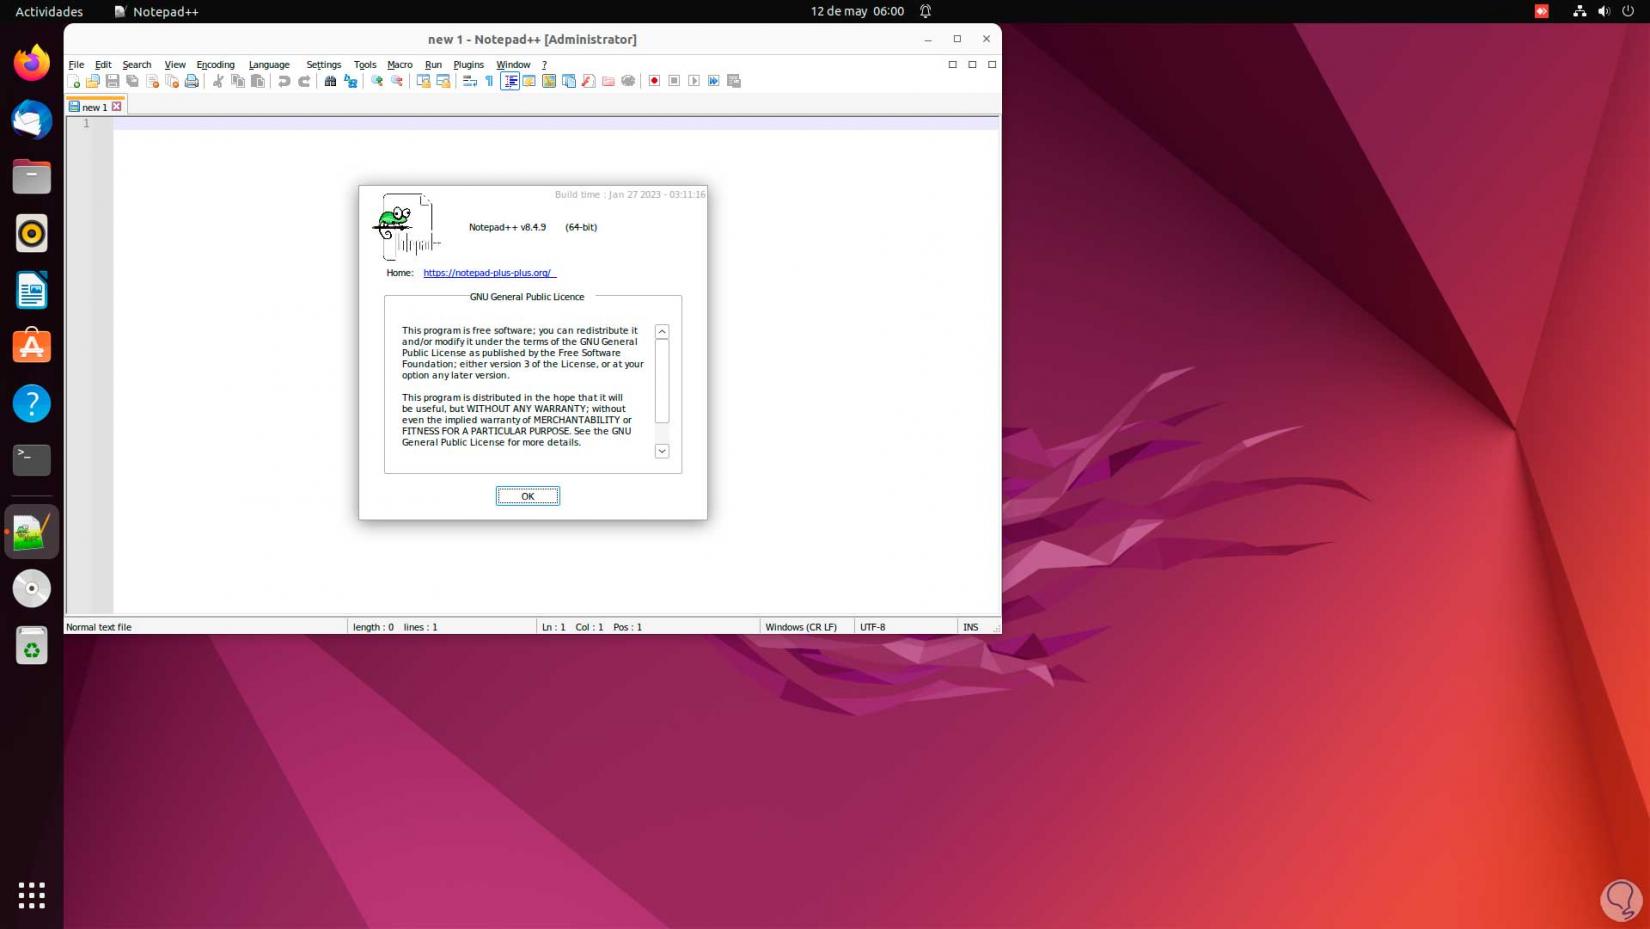Click Actividades in the top bar
The height and width of the screenshot is (929, 1650).
(49, 12)
